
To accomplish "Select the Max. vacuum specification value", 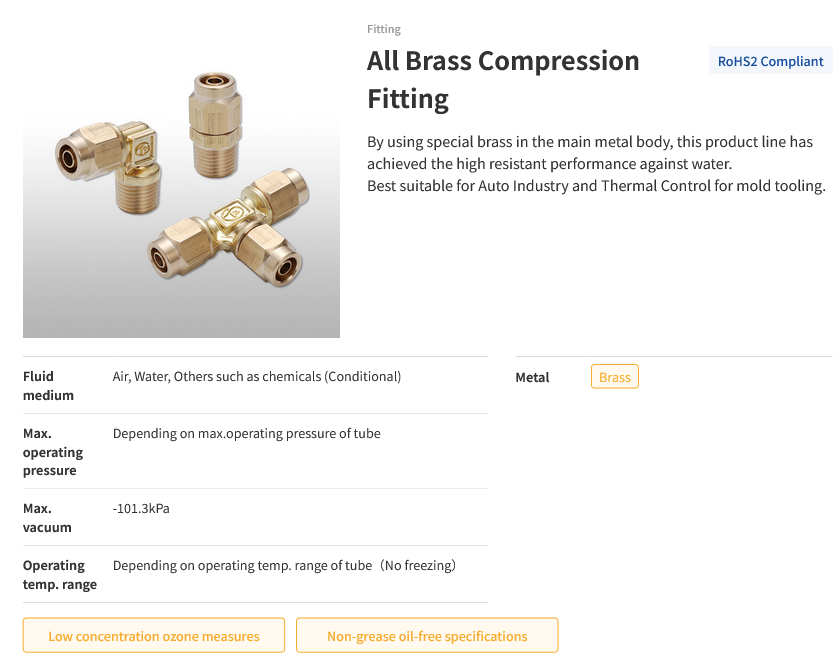I will 141,508.
